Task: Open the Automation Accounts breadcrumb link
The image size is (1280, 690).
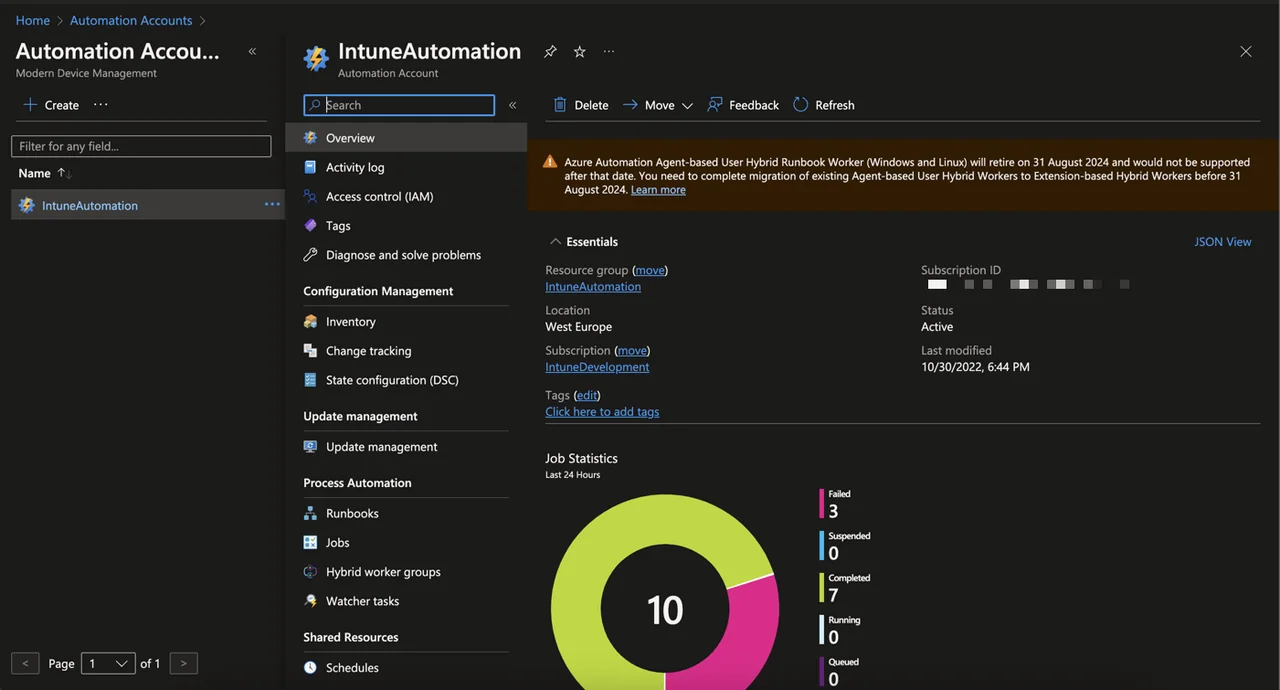Action: pyautogui.click(x=131, y=20)
